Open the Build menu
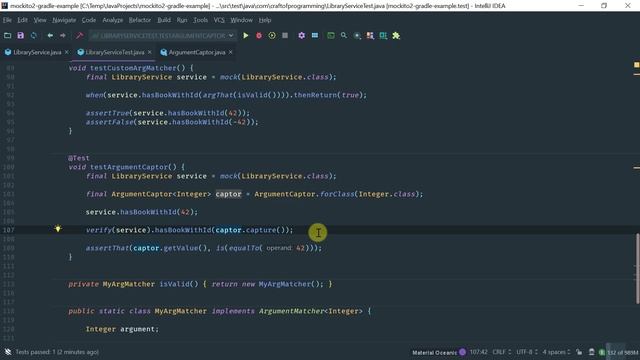640x360 pixels. pyautogui.click(x=164, y=20)
